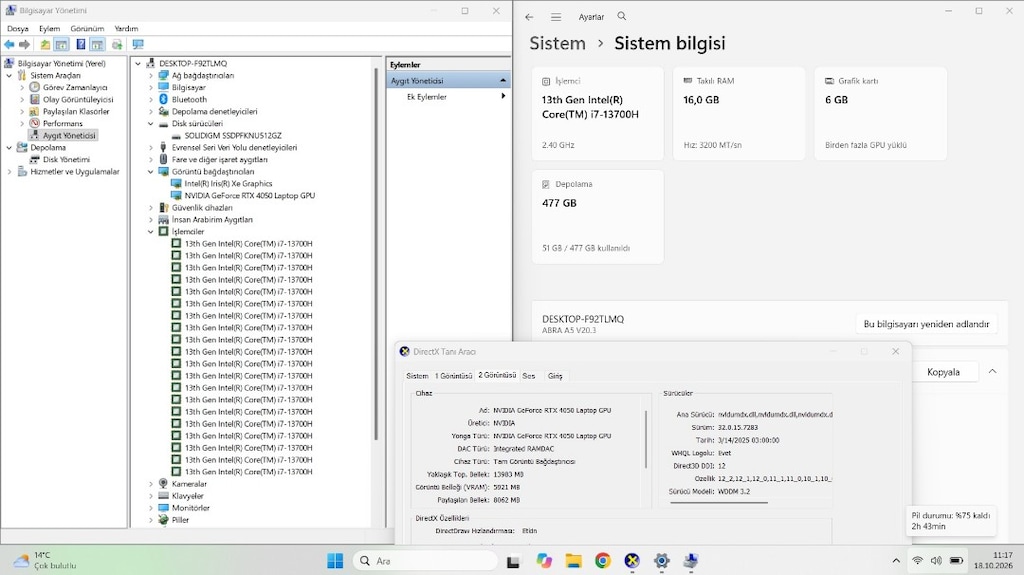Click the update driver toolbar icon with green arrow
Screen dimensions: 1024x575
[117, 44]
